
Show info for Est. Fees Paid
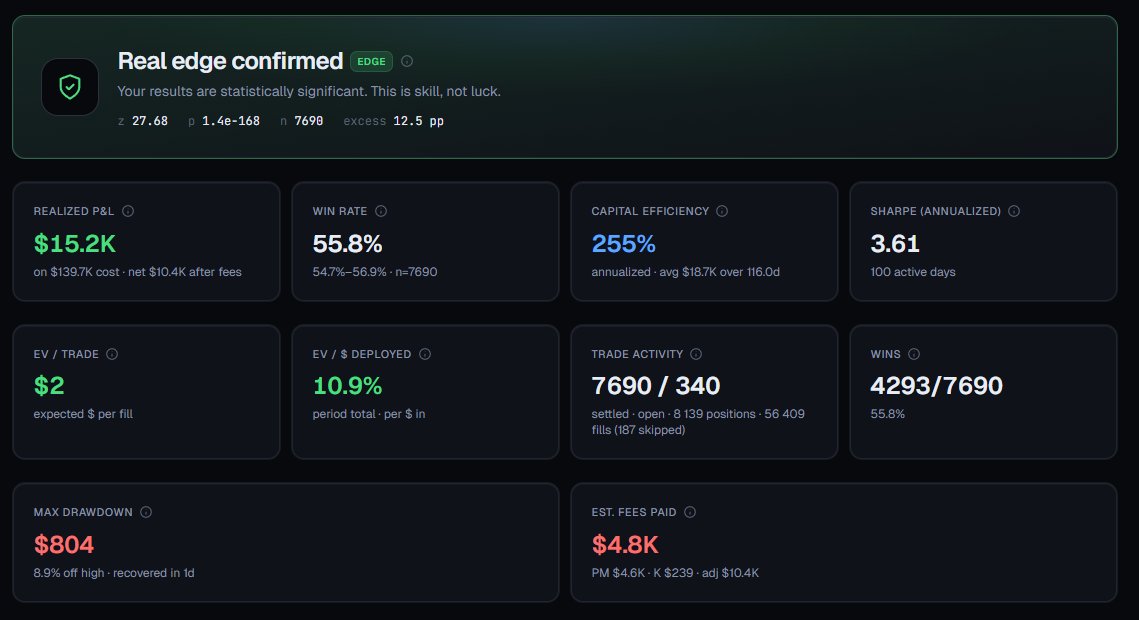pyautogui.click(x=689, y=513)
